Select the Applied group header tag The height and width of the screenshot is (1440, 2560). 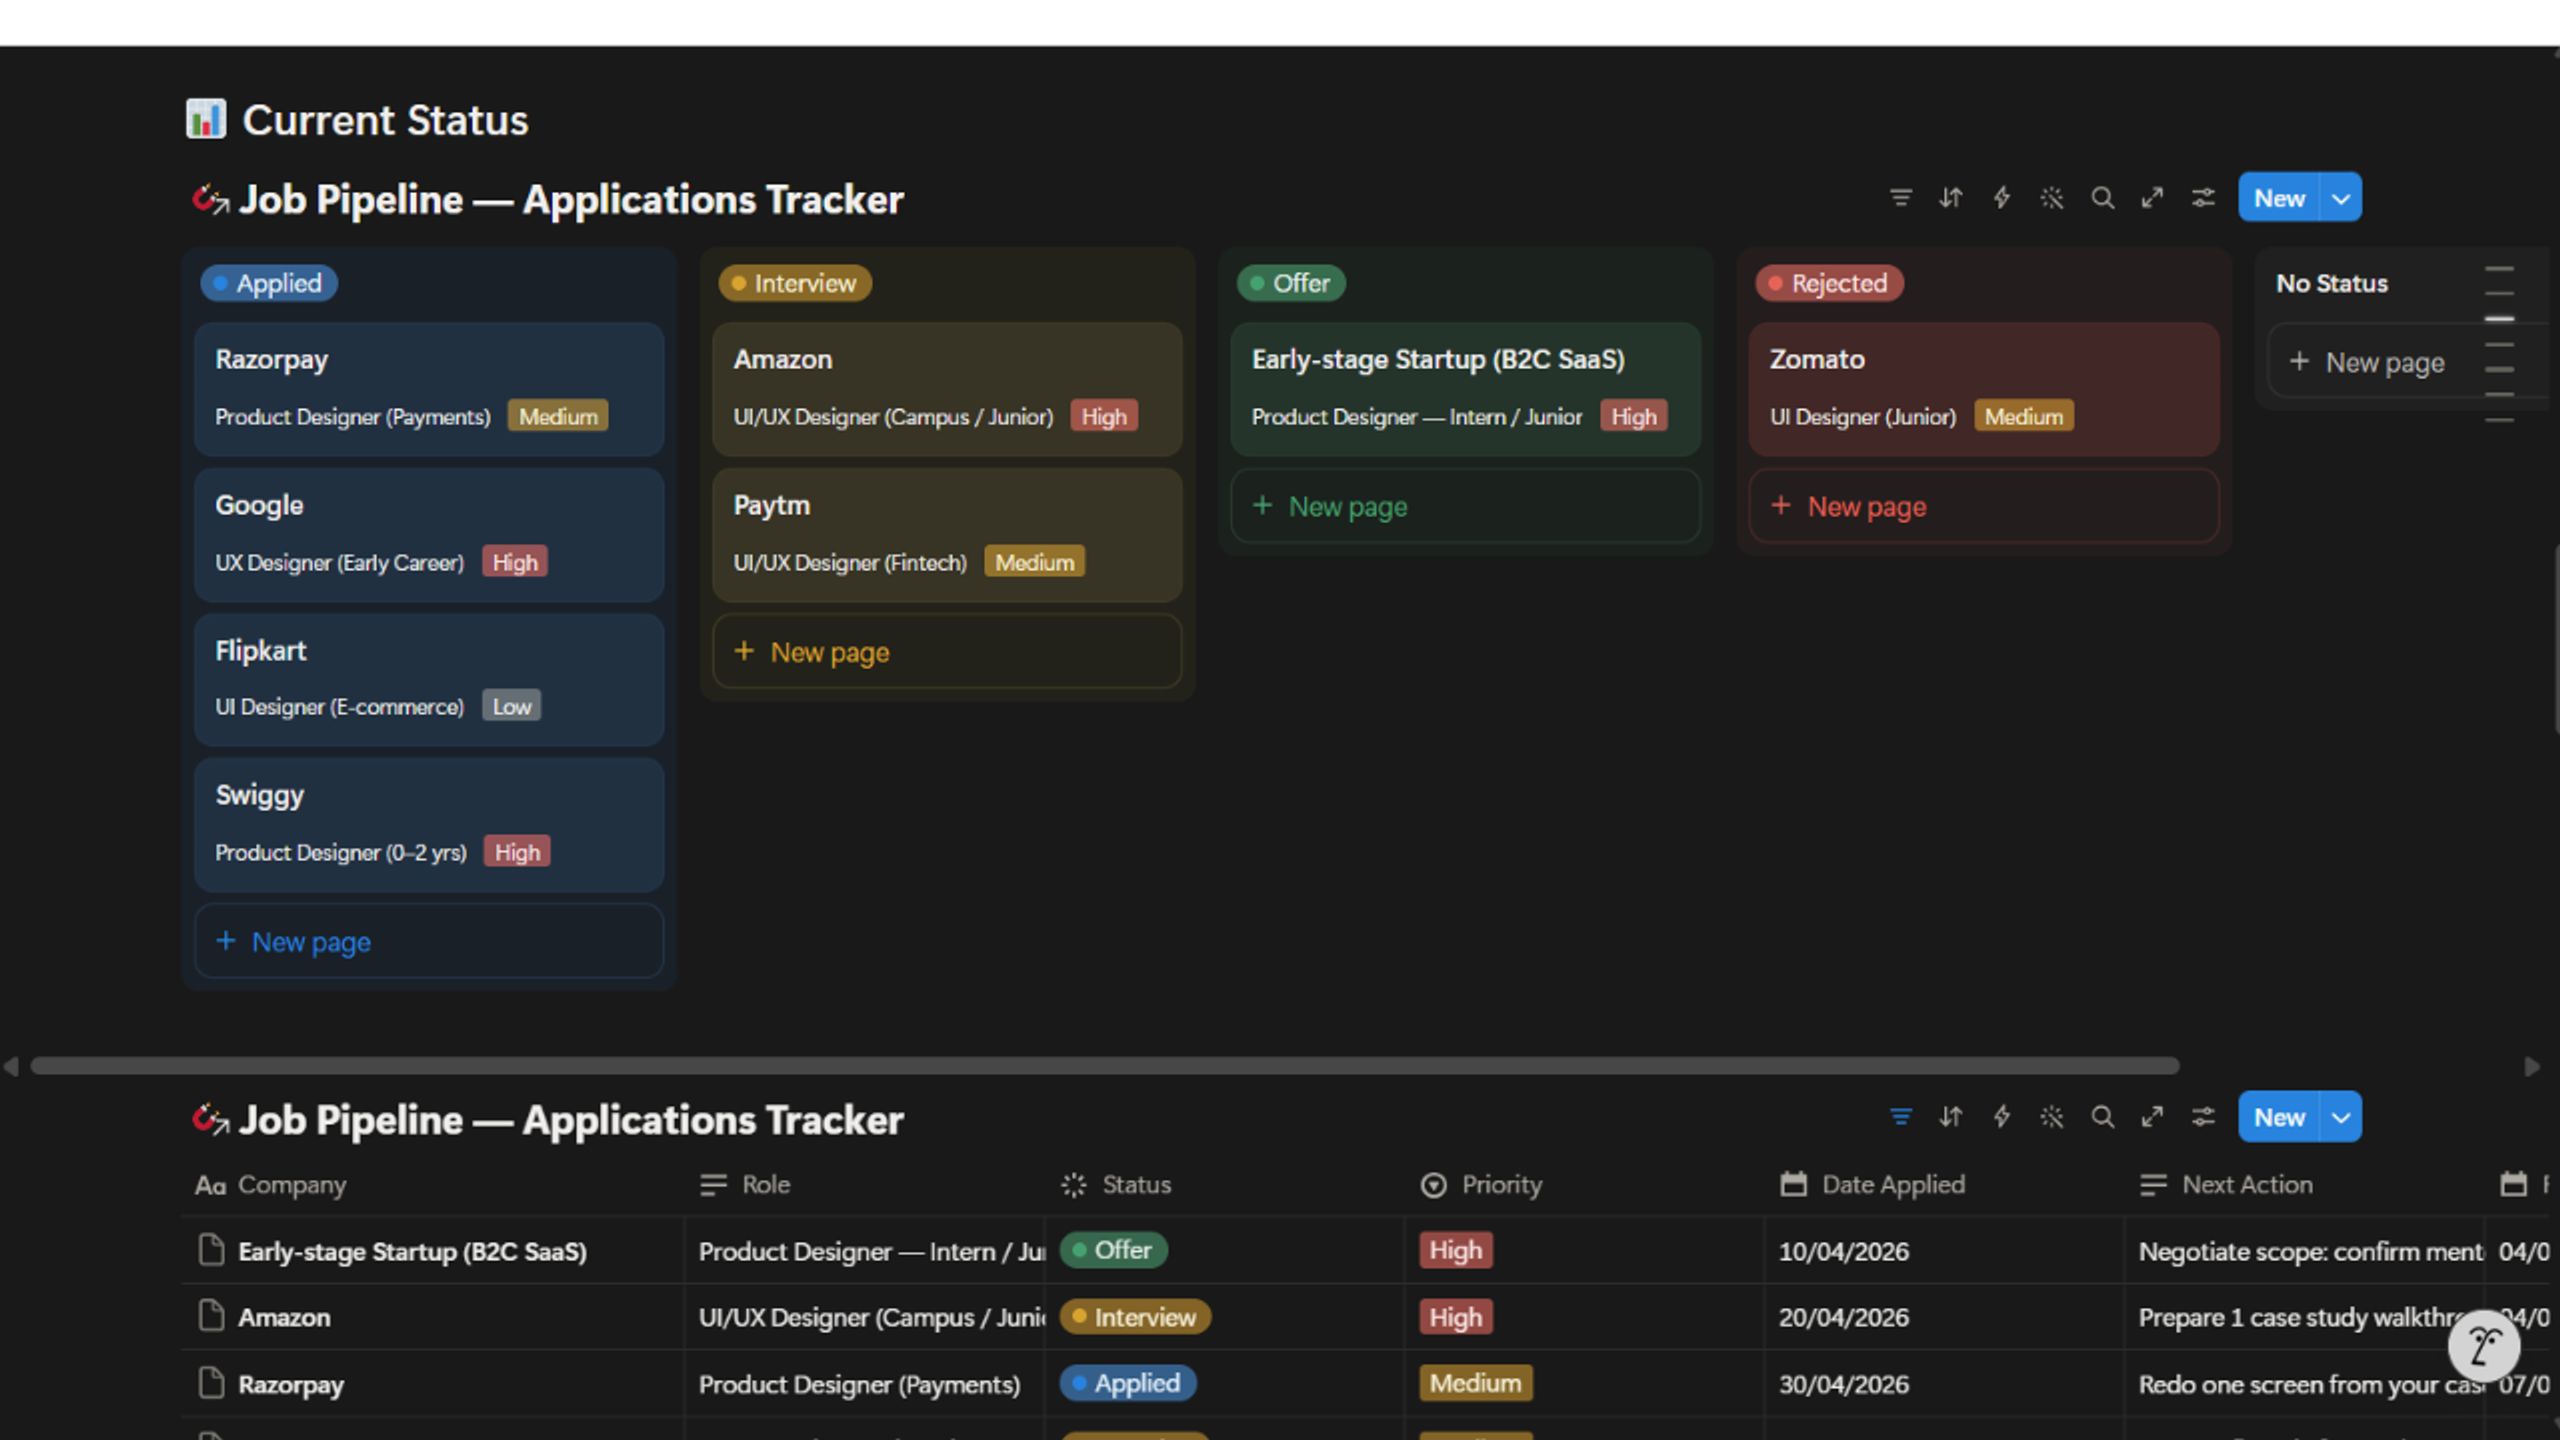pyautogui.click(x=269, y=283)
